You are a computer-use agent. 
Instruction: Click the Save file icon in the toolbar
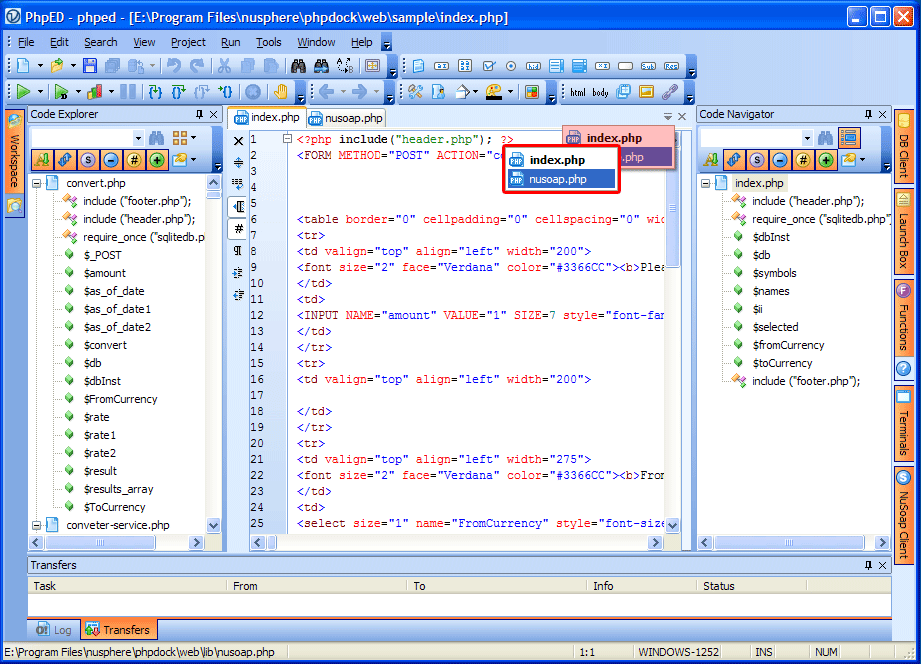point(89,66)
